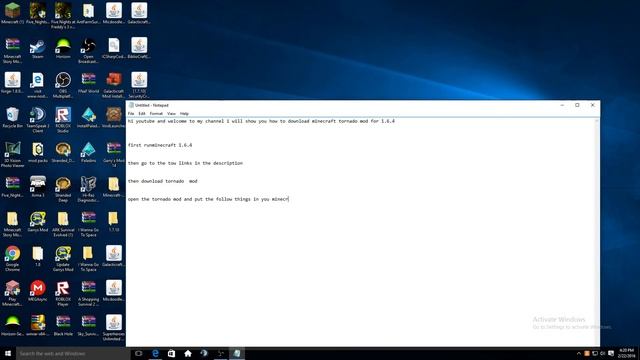
Task: Launch the ROBLOX Player shortcut
Action: tap(63, 293)
